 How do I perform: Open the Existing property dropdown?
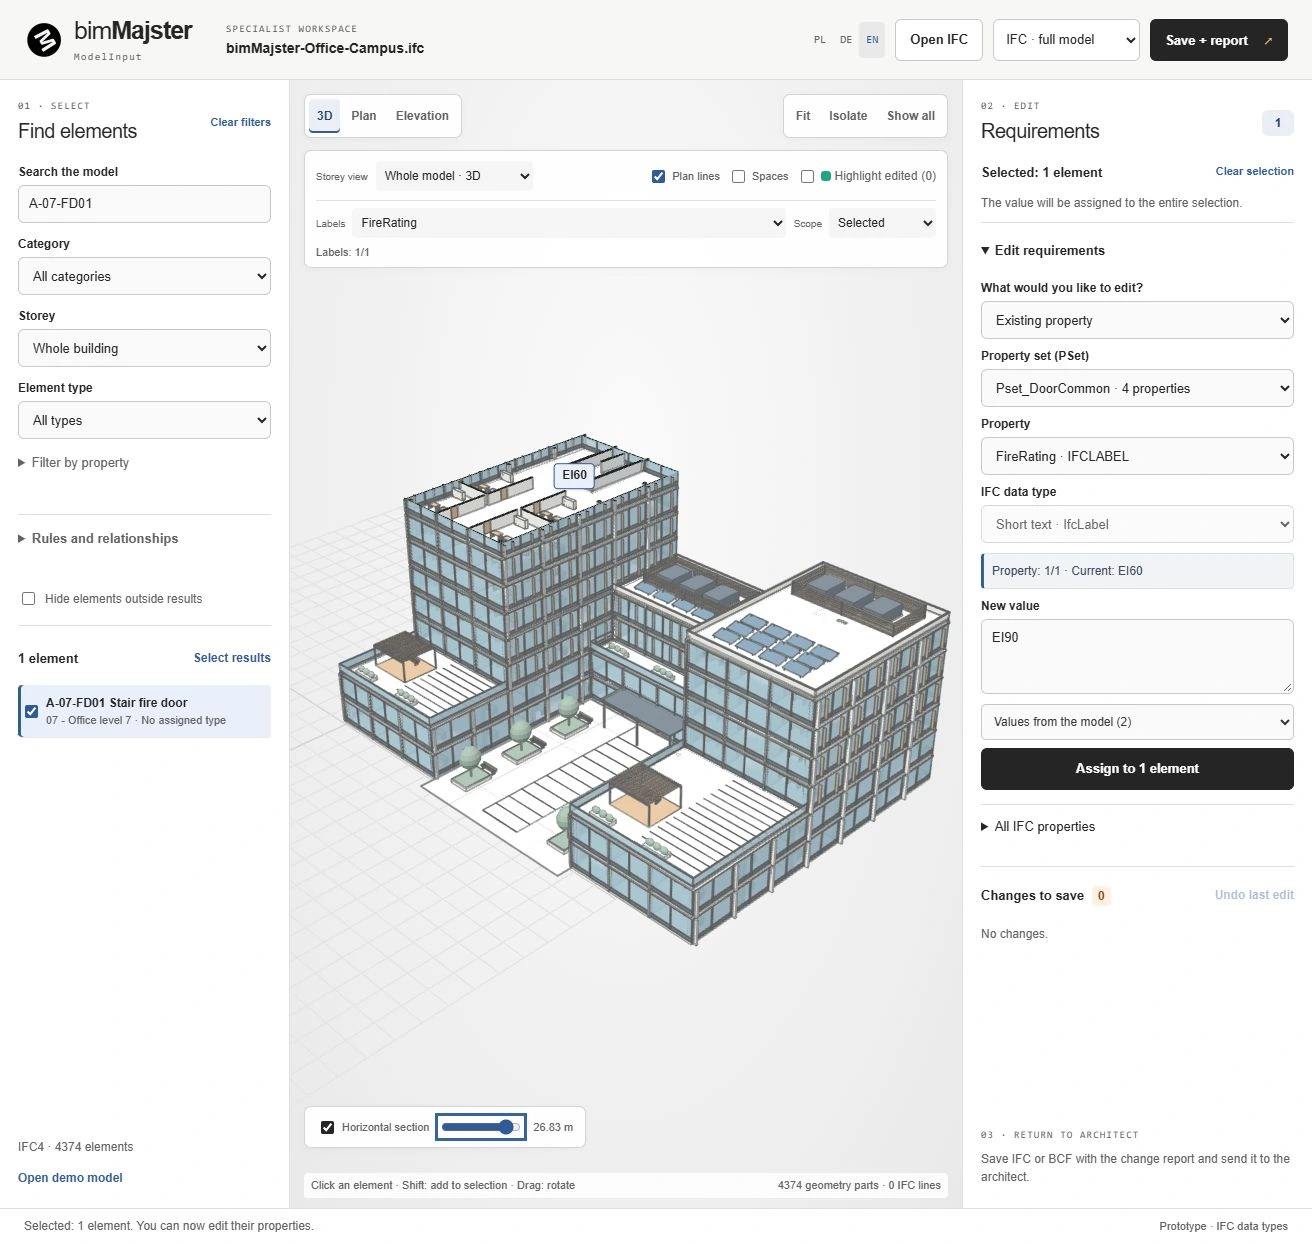1137,320
